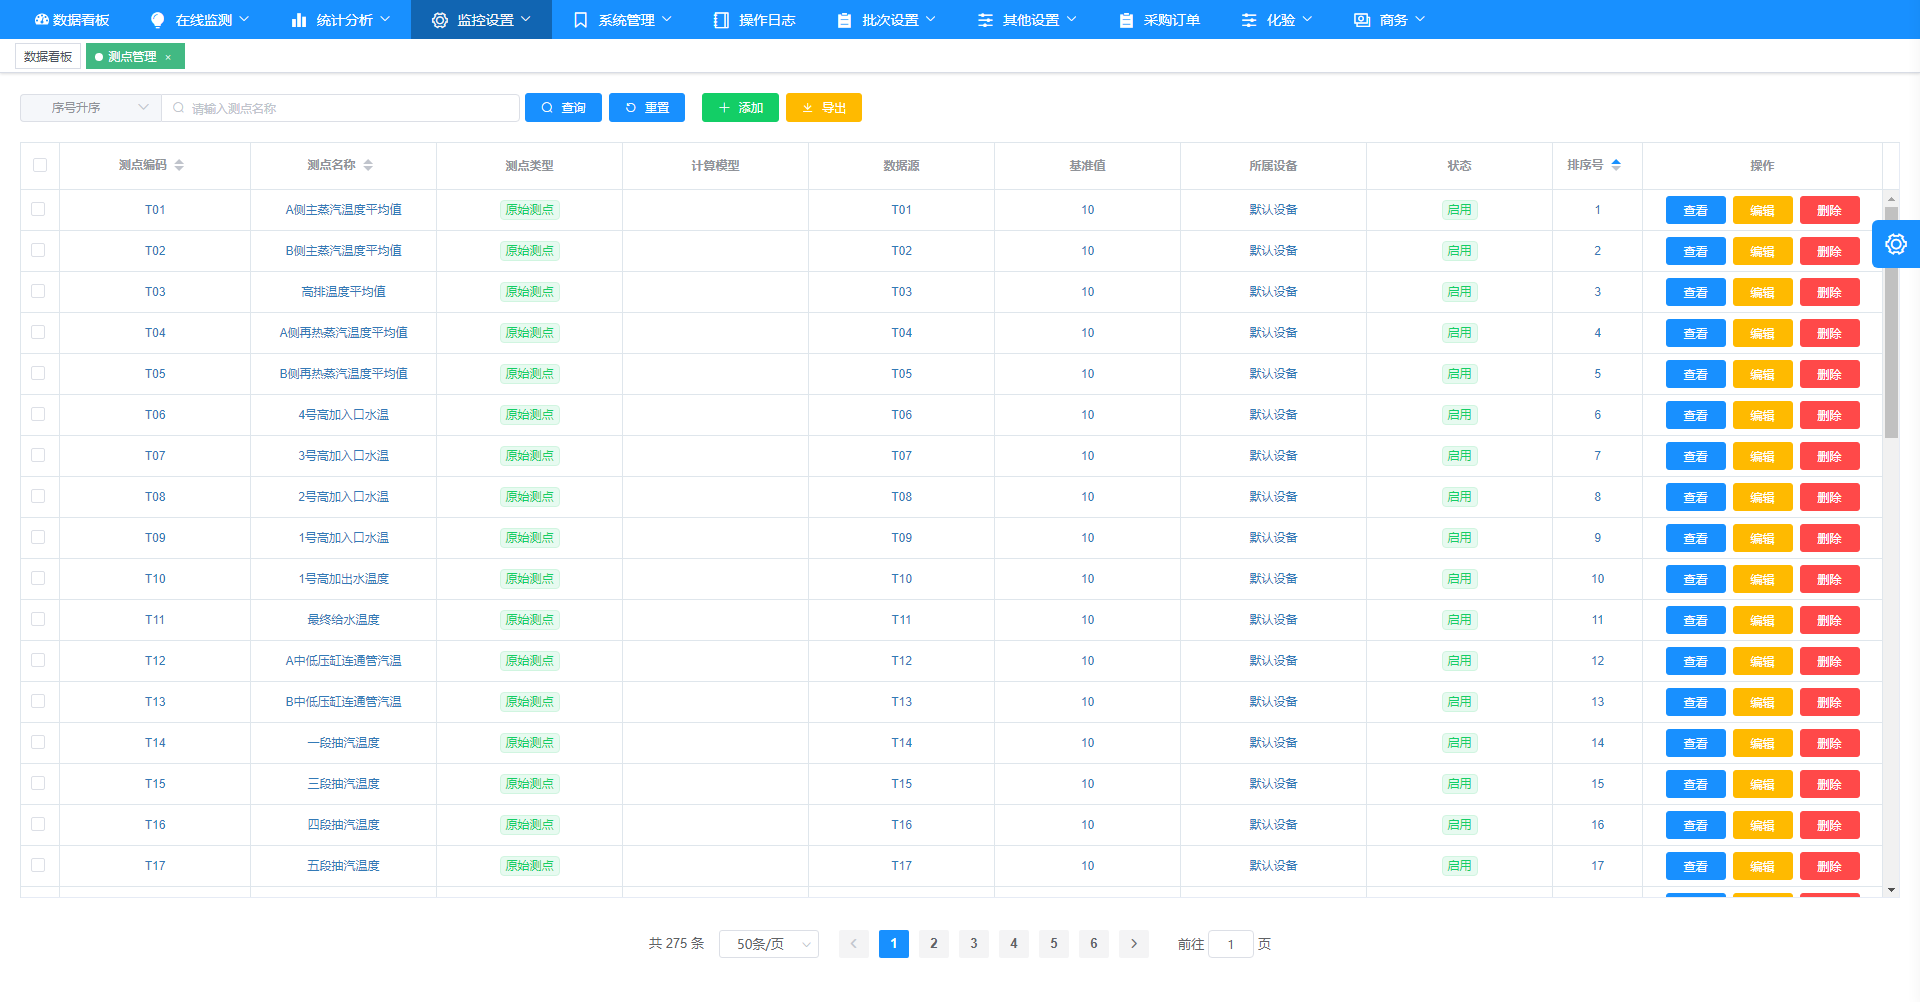Image resolution: width=1920 pixels, height=1002 pixels.
Task: Click the 采购订单 order icon in navbar
Action: click(1126, 19)
